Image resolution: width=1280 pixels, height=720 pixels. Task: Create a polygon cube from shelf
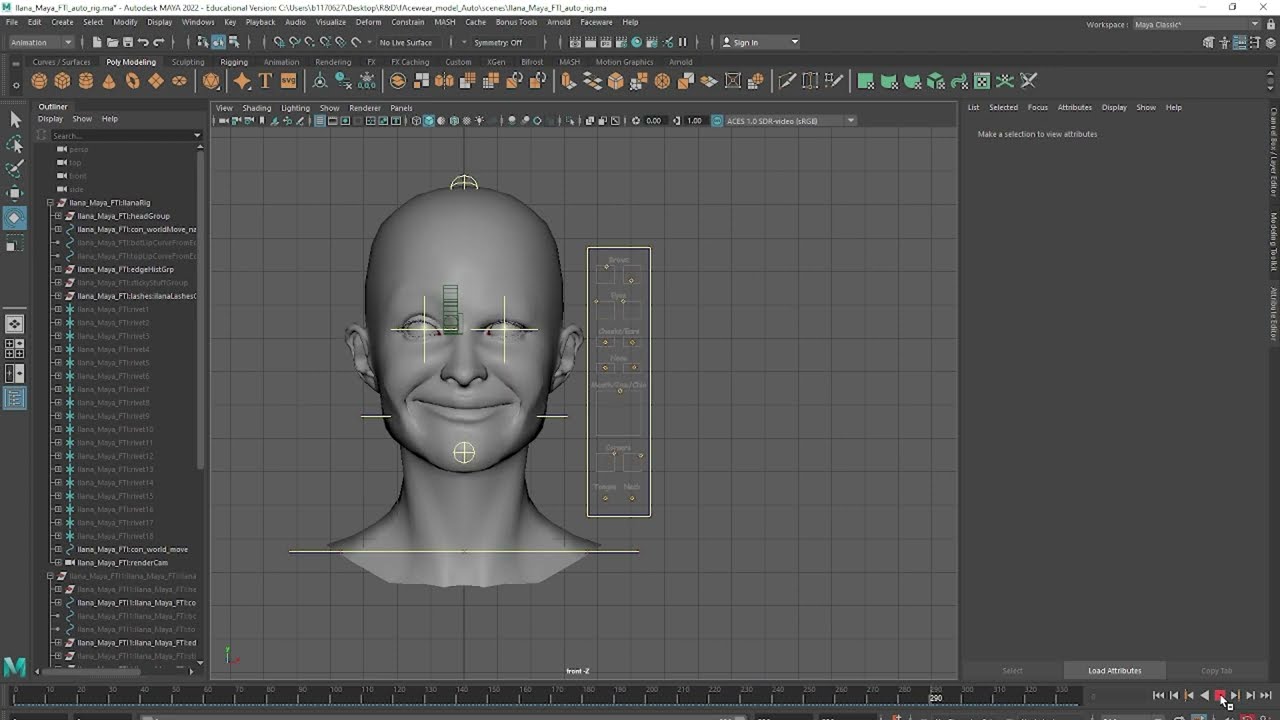[63, 81]
